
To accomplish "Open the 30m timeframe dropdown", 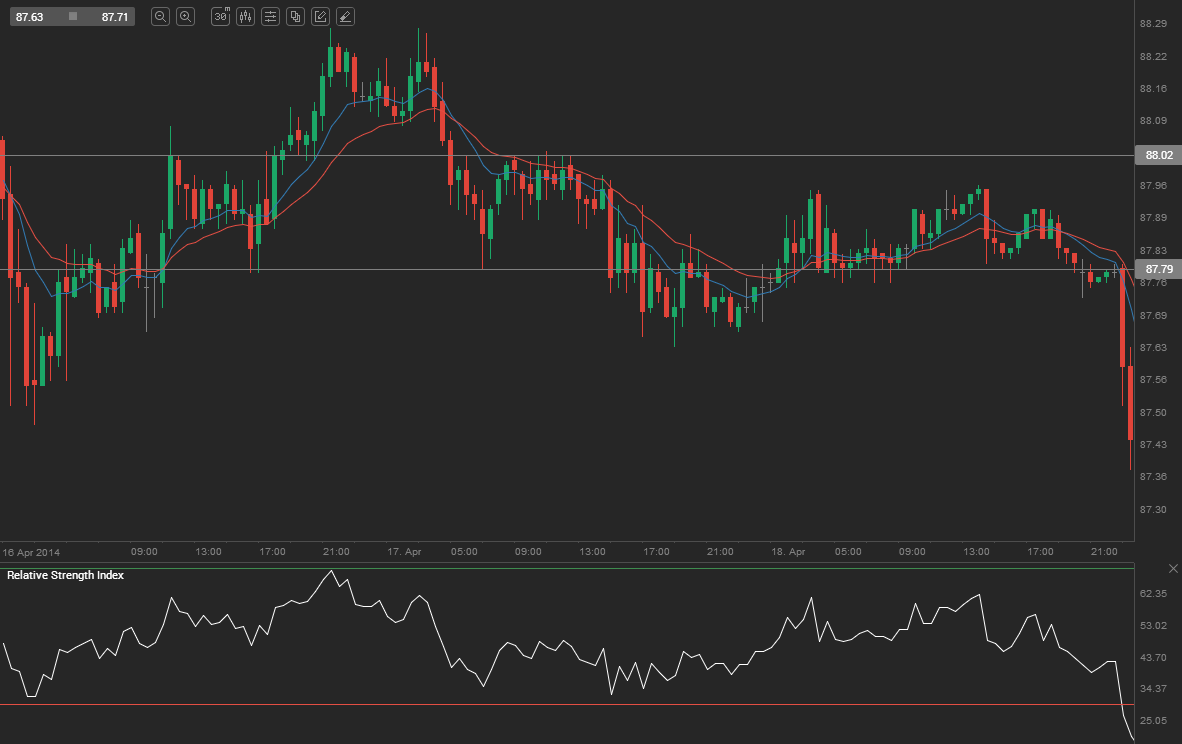I will click(x=220, y=16).
